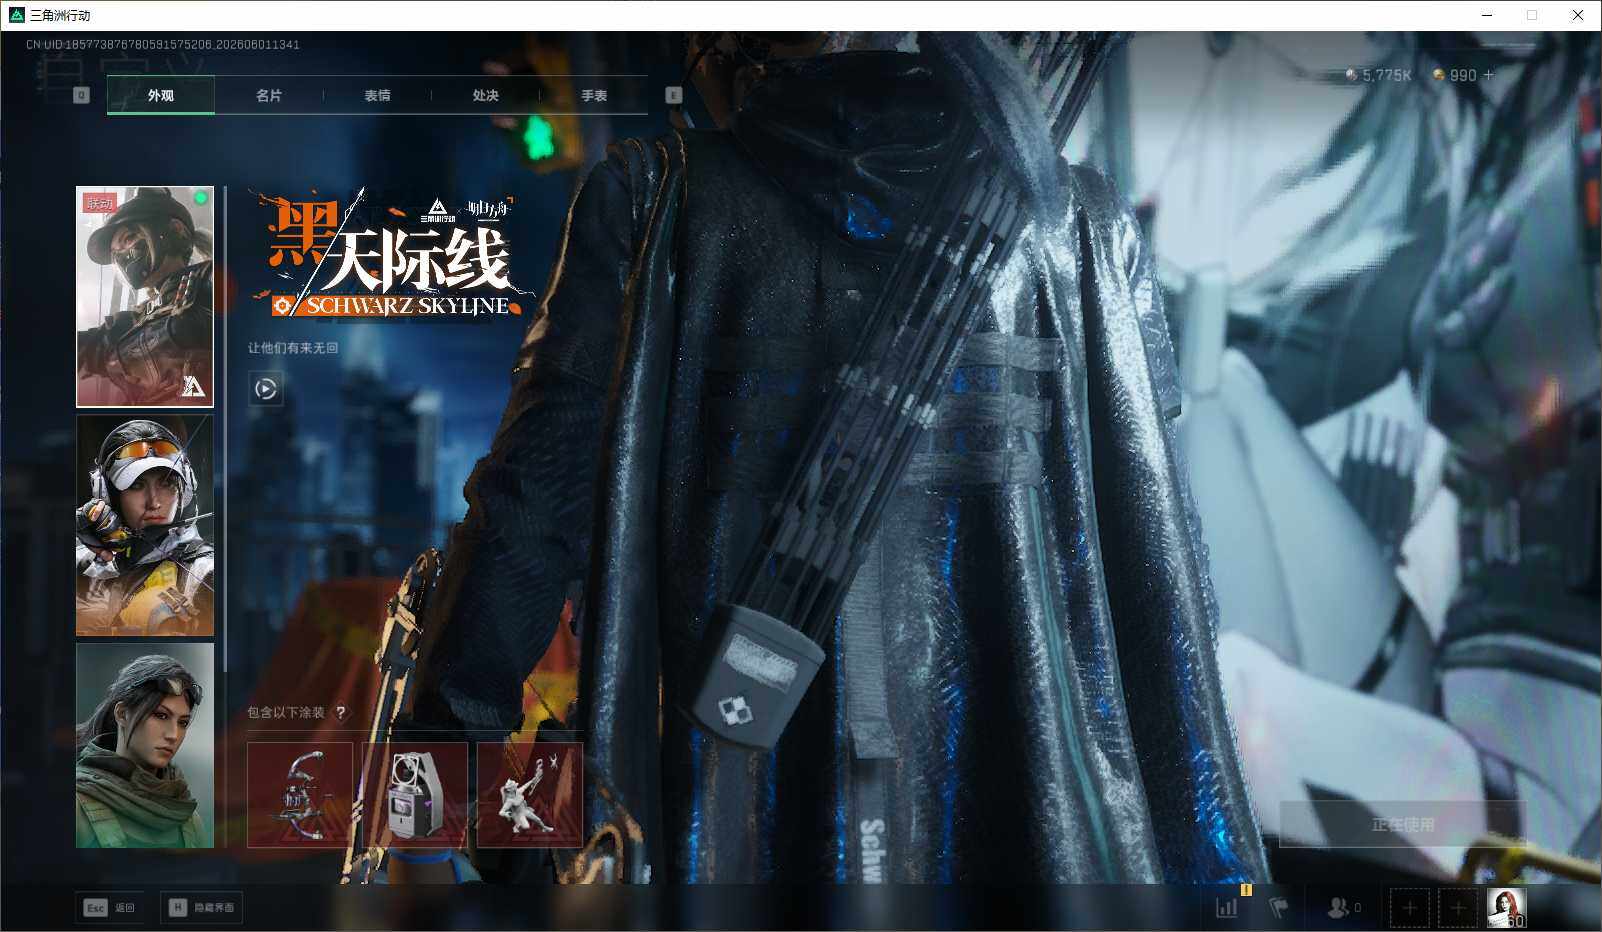Open the 手表 tab
Viewport: 1602px width, 932px height.
pos(594,96)
